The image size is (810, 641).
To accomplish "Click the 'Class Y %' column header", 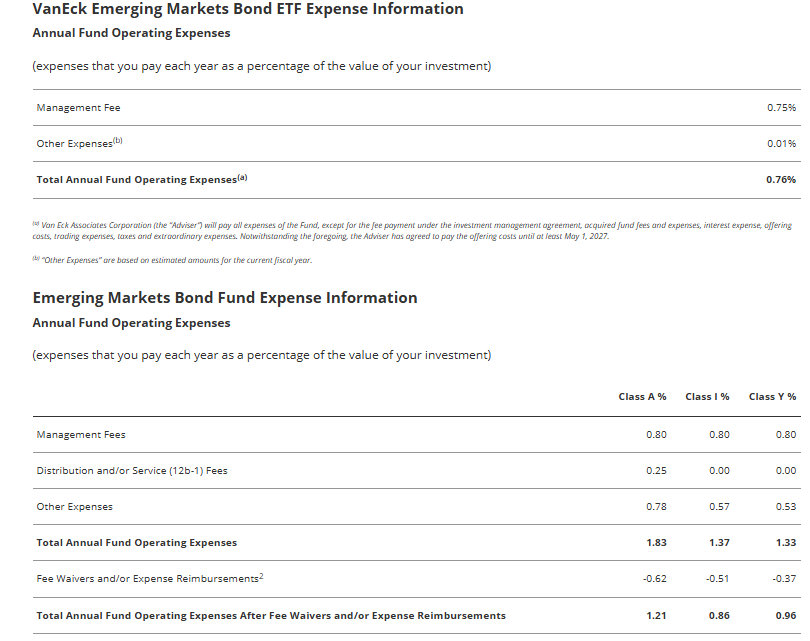I will coord(772,397).
